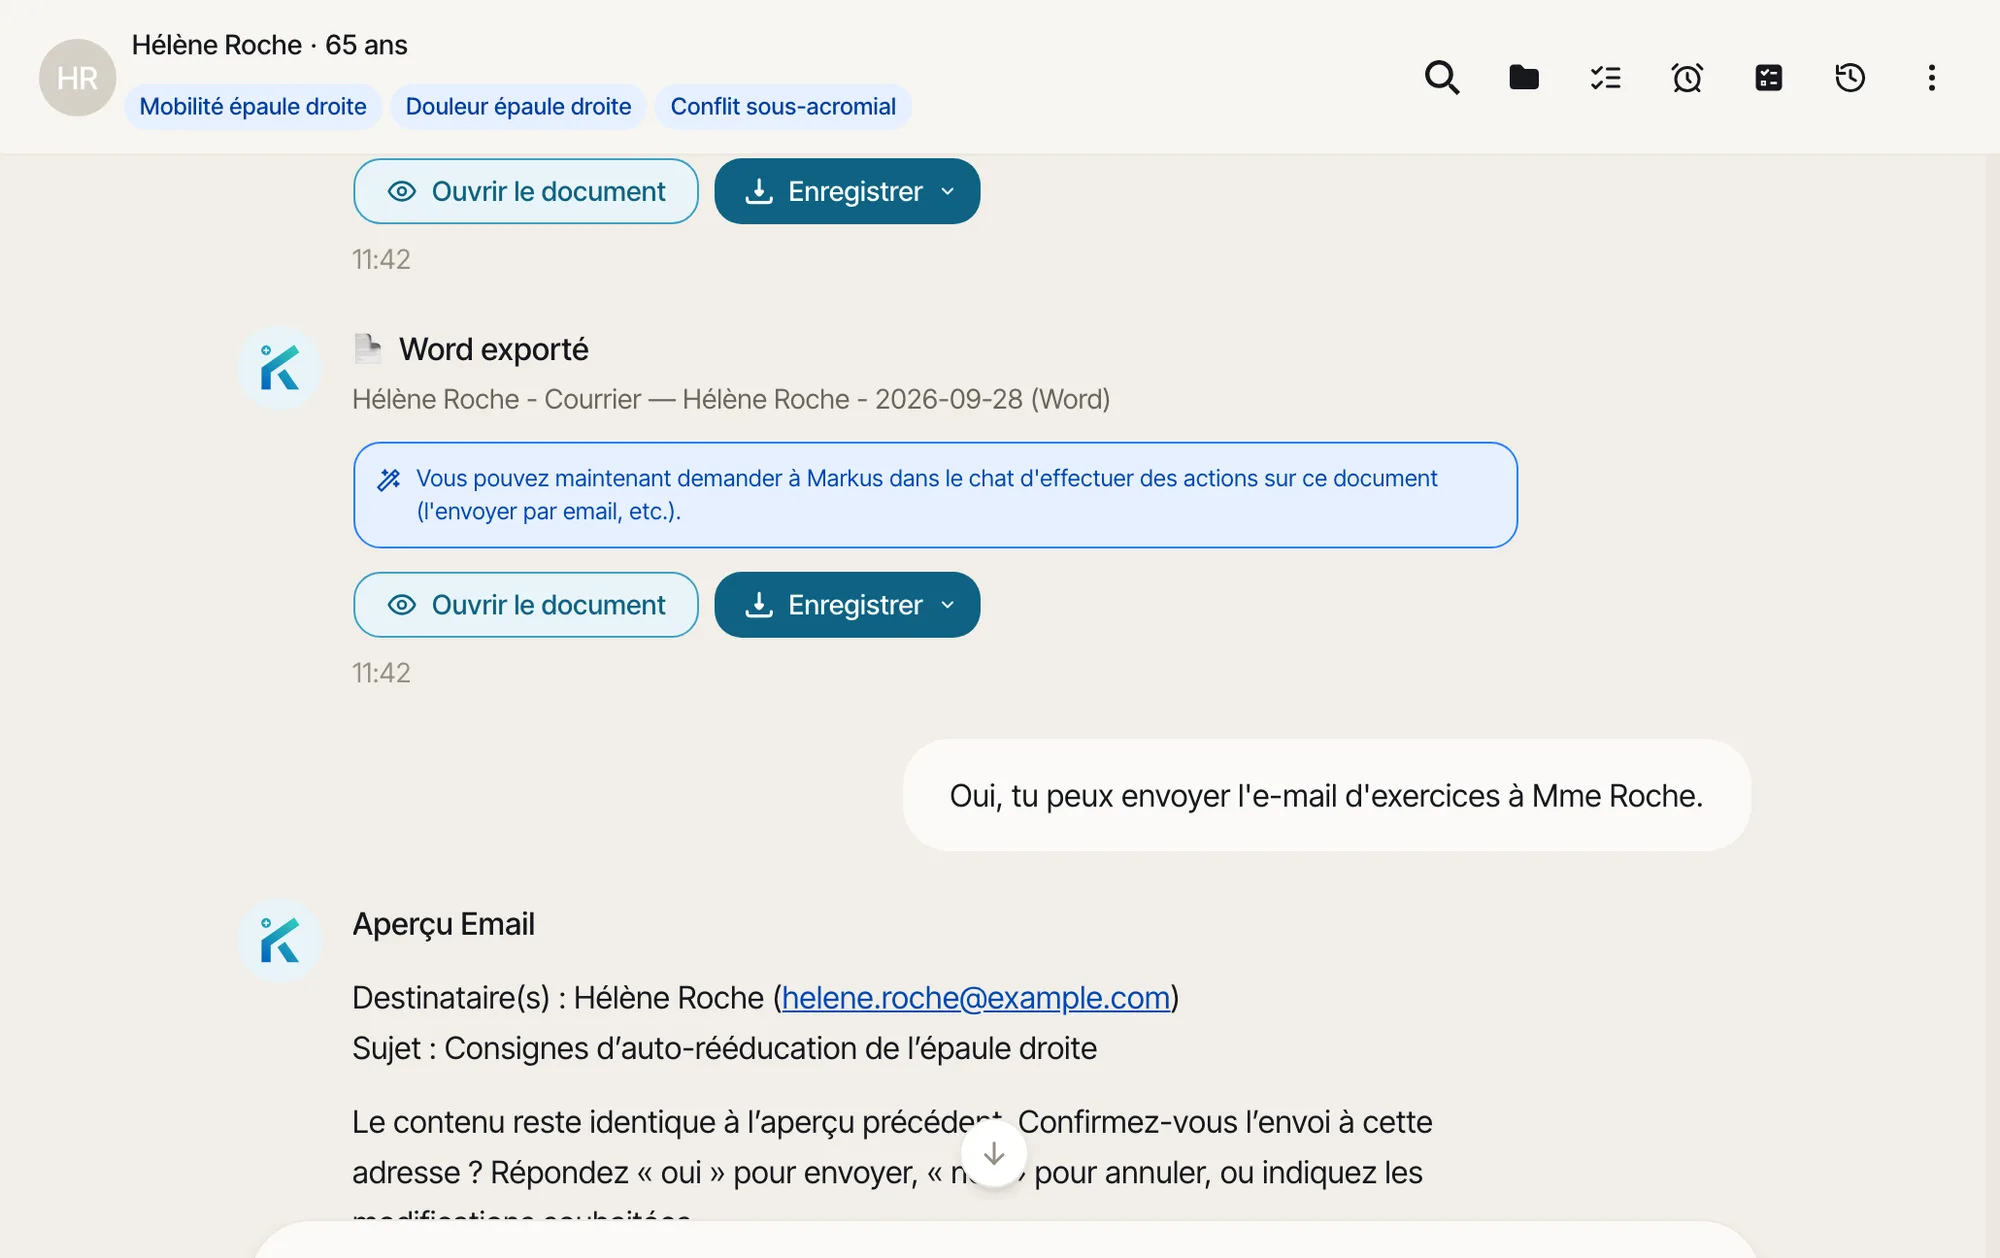Open the document above the first 11:42 timestamp
Viewport: 2000px width, 1258px height.
coord(526,191)
